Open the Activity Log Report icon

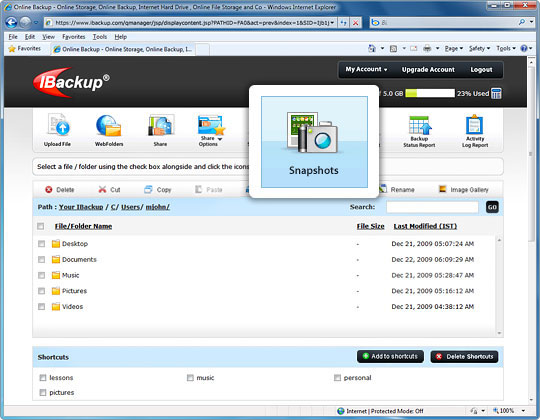(x=475, y=124)
